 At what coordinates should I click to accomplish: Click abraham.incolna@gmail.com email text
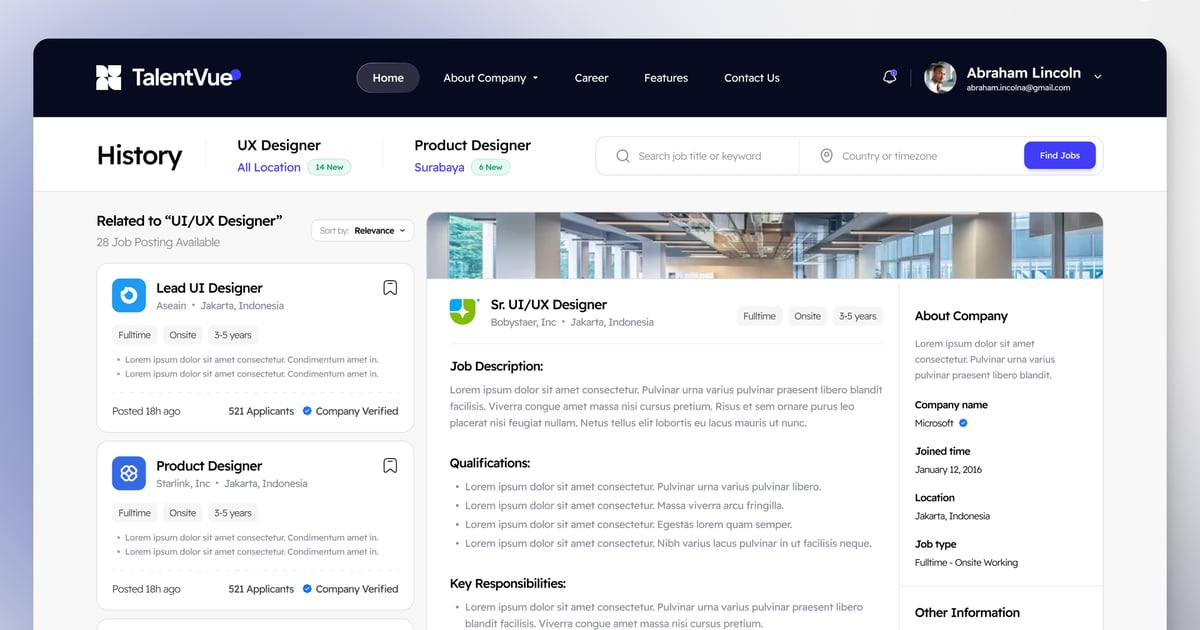coord(1018,88)
